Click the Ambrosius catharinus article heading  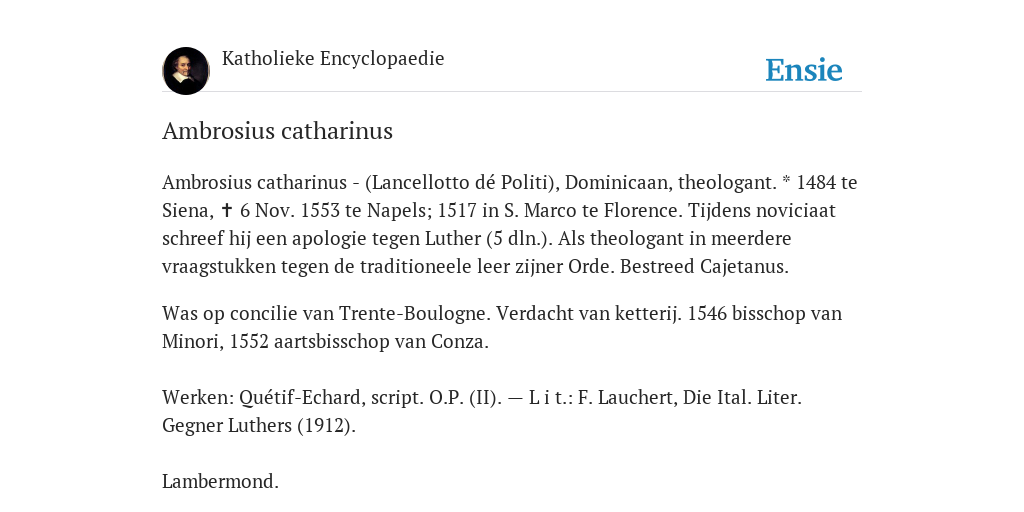point(278,131)
